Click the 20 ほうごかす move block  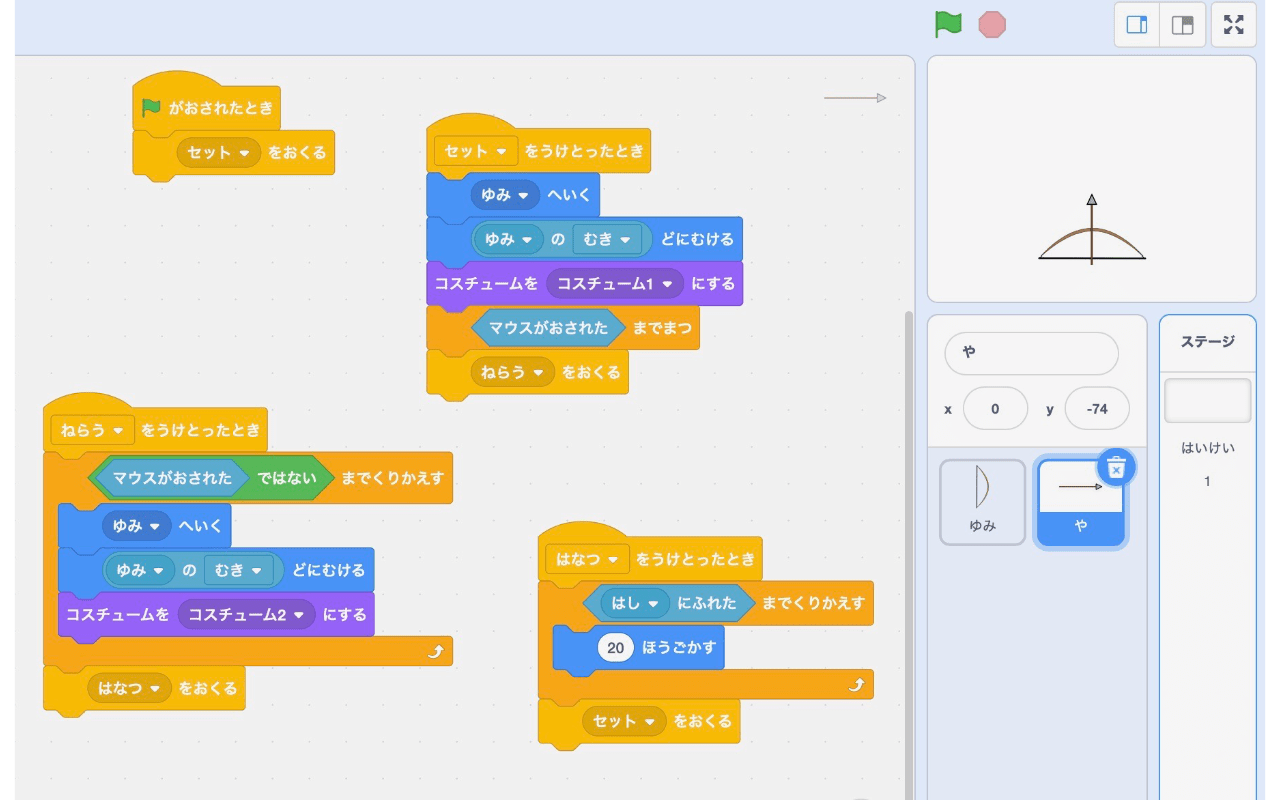click(x=638, y=647)
